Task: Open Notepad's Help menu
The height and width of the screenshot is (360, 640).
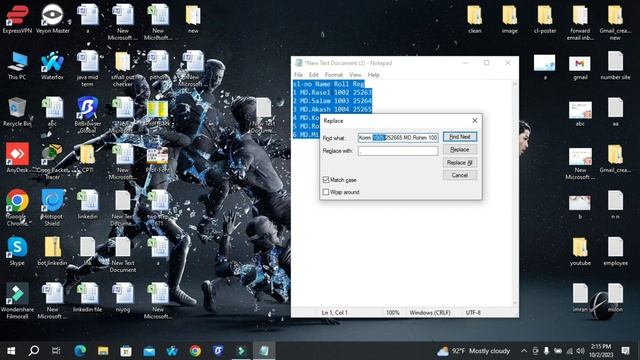Action: click(x=373, y=75)
